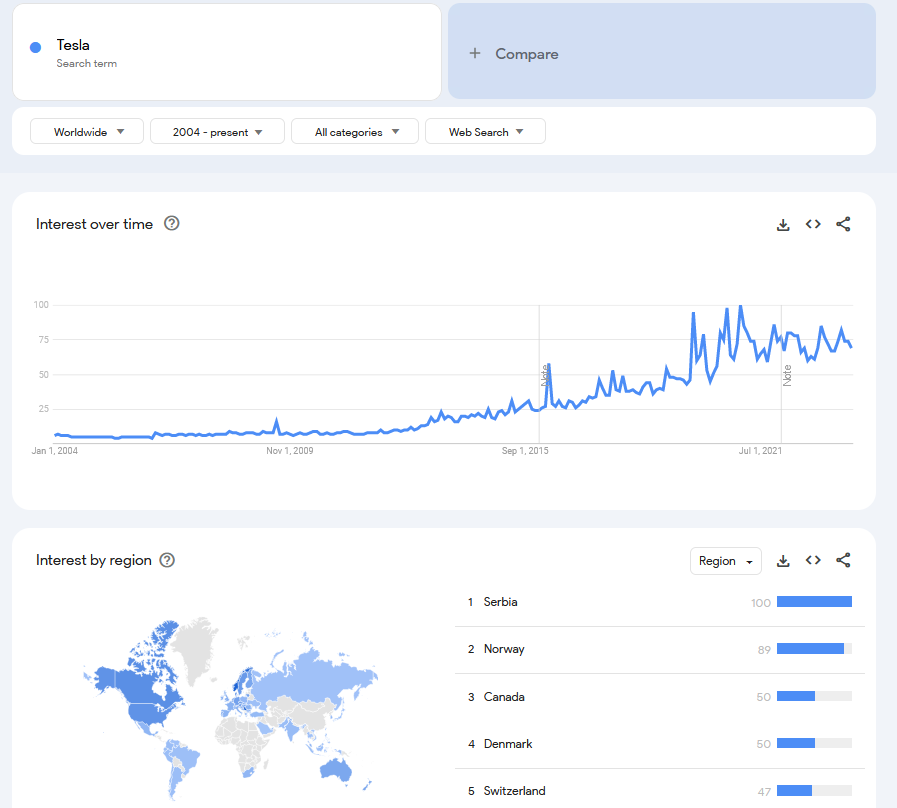Open help for Interest over time
The width and height of the screenshot is (897, 808).
click(172, 223)
